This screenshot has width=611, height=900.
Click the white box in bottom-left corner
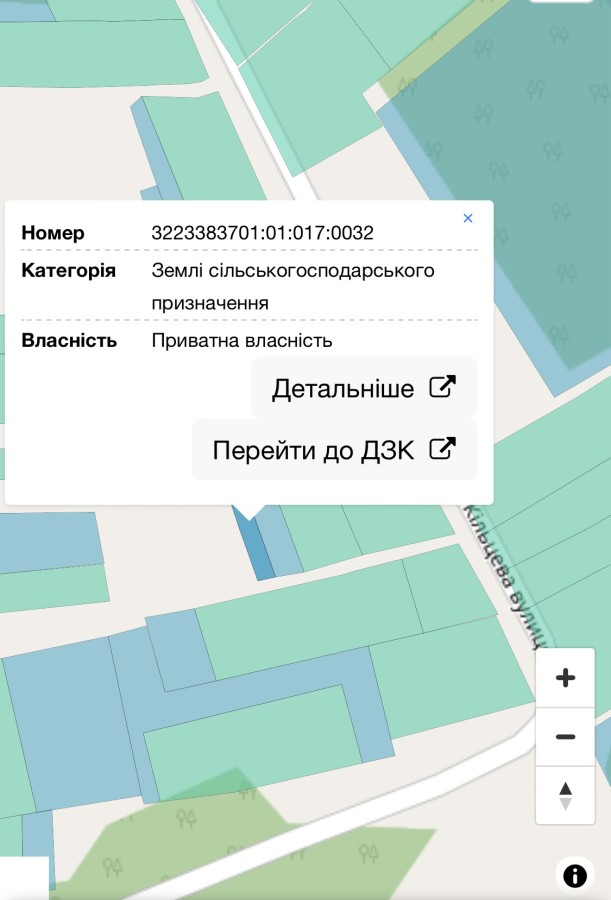[x=24, y=877]
